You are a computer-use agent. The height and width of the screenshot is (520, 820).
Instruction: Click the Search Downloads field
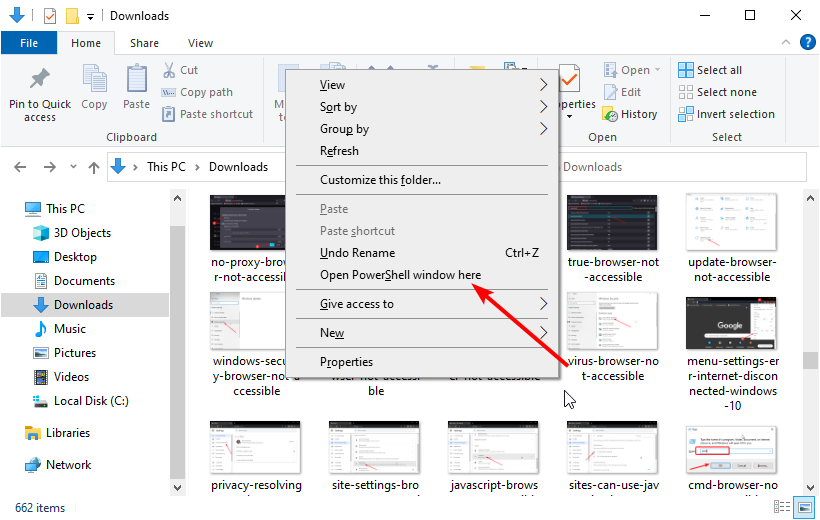[682, 167]
